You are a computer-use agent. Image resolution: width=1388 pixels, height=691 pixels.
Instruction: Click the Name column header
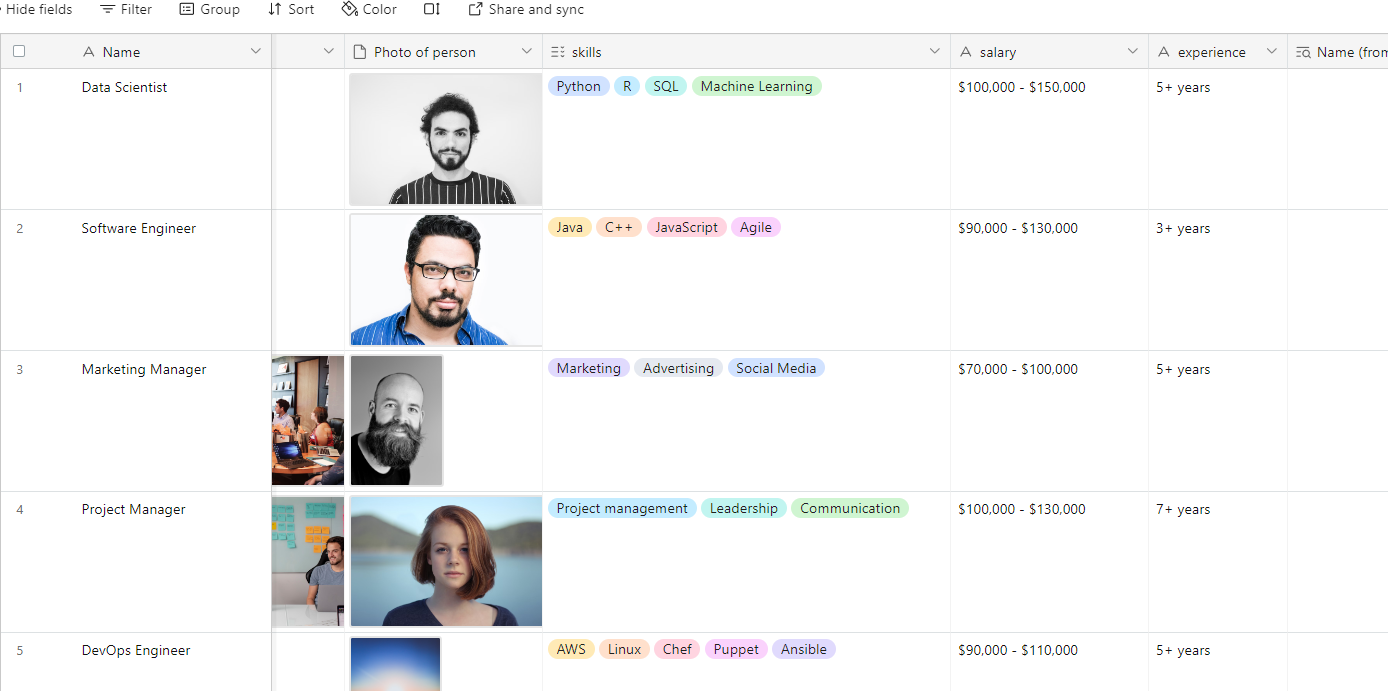tap(171, 52)
